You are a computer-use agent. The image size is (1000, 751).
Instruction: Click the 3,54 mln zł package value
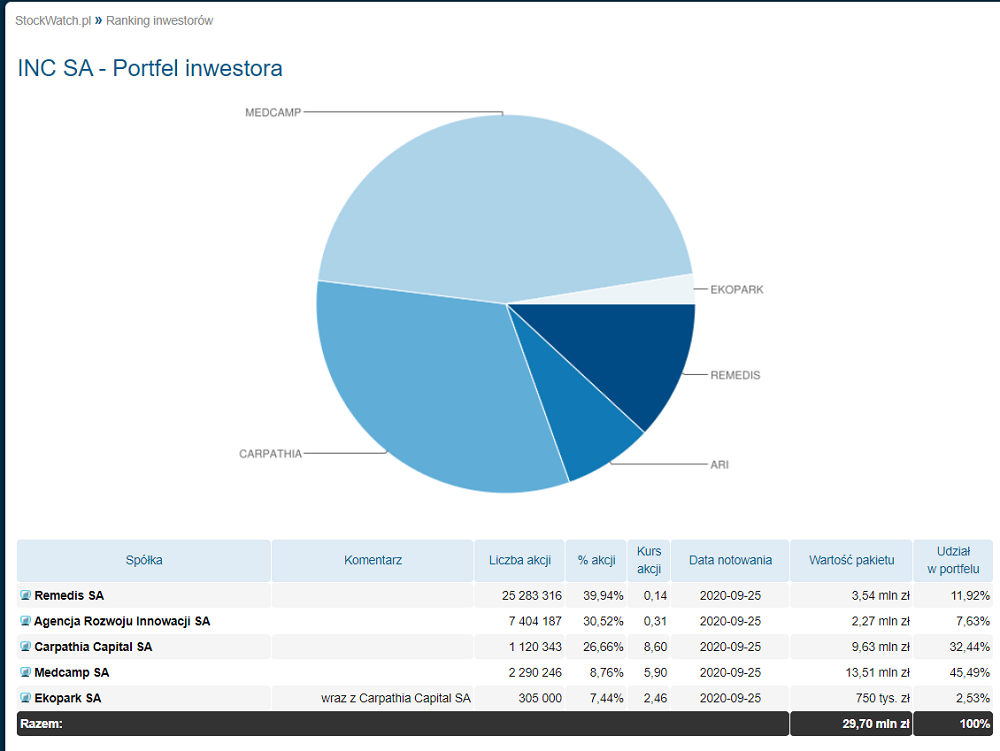pos(880,595)
